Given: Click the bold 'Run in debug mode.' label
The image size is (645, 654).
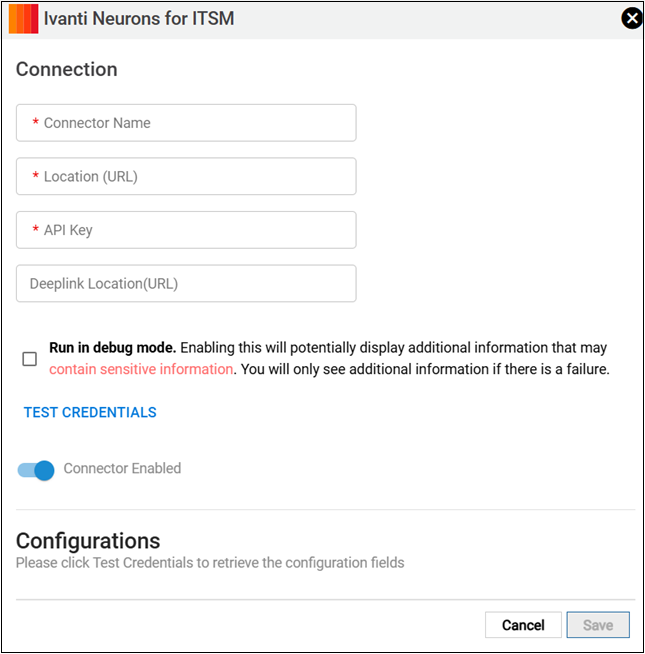Looking at the screenshot, I should pyautogui.click(x=113, y=347).
